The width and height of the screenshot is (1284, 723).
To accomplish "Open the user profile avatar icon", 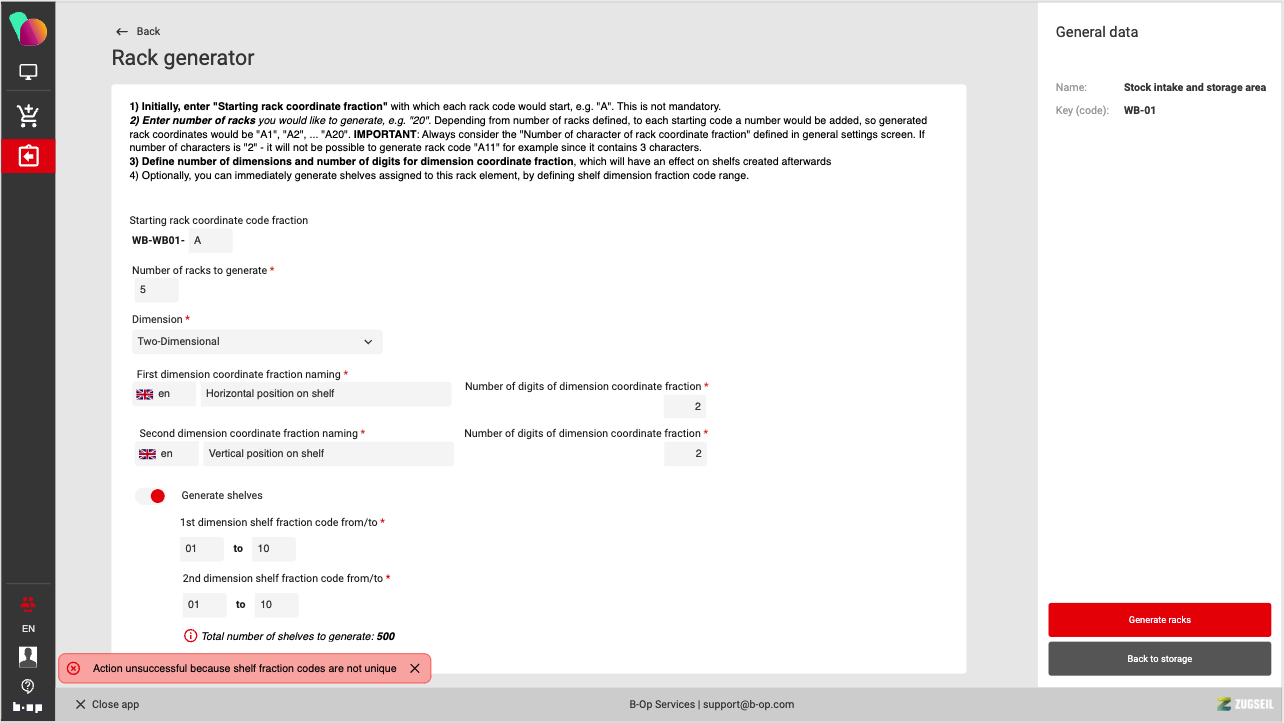I will (x=28, y=656).
